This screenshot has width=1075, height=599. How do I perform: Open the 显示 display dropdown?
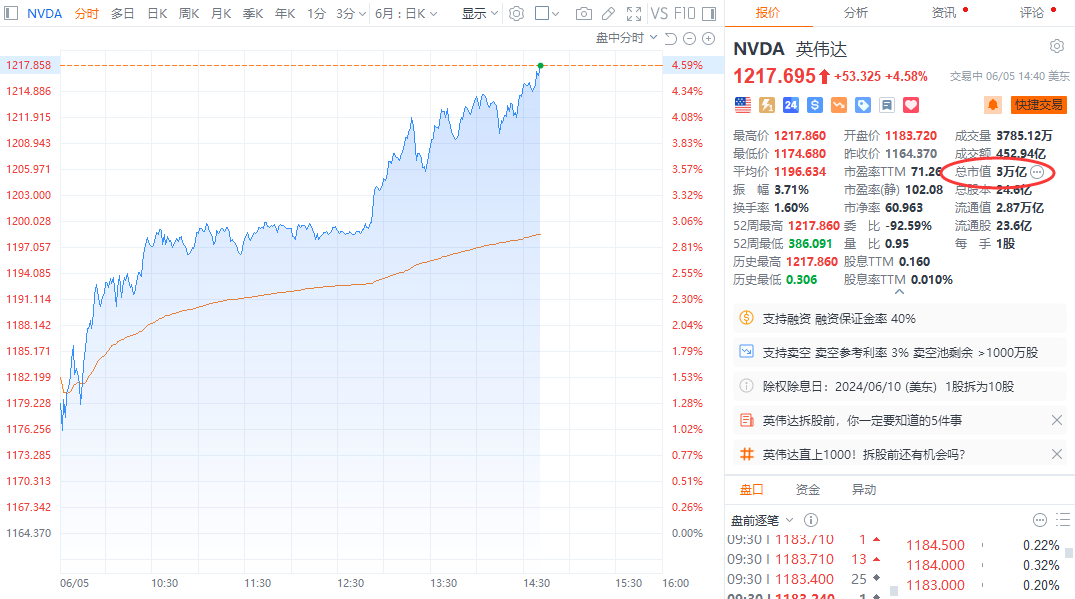(x=480, y=14)
